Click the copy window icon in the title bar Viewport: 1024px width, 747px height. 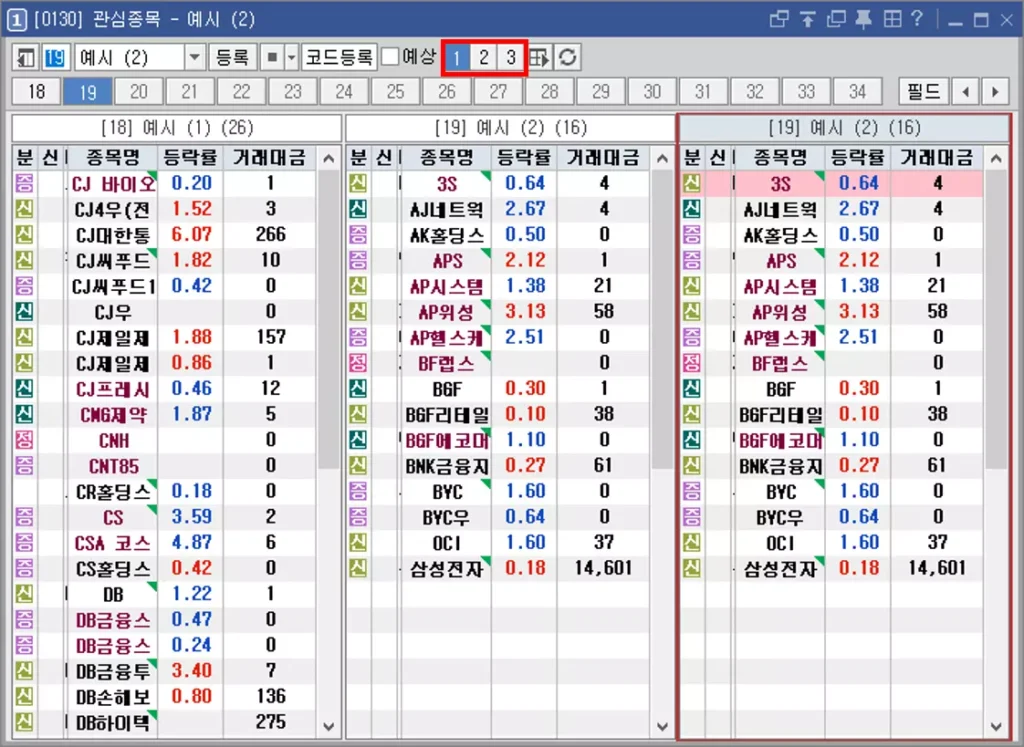click(836, 20)
